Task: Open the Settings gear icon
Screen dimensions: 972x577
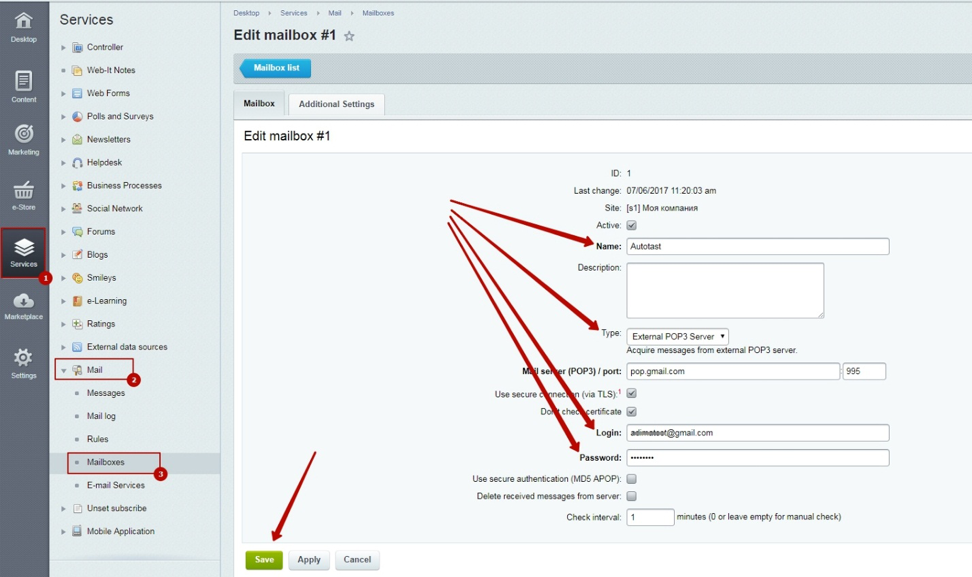Action: click(24, 358)
